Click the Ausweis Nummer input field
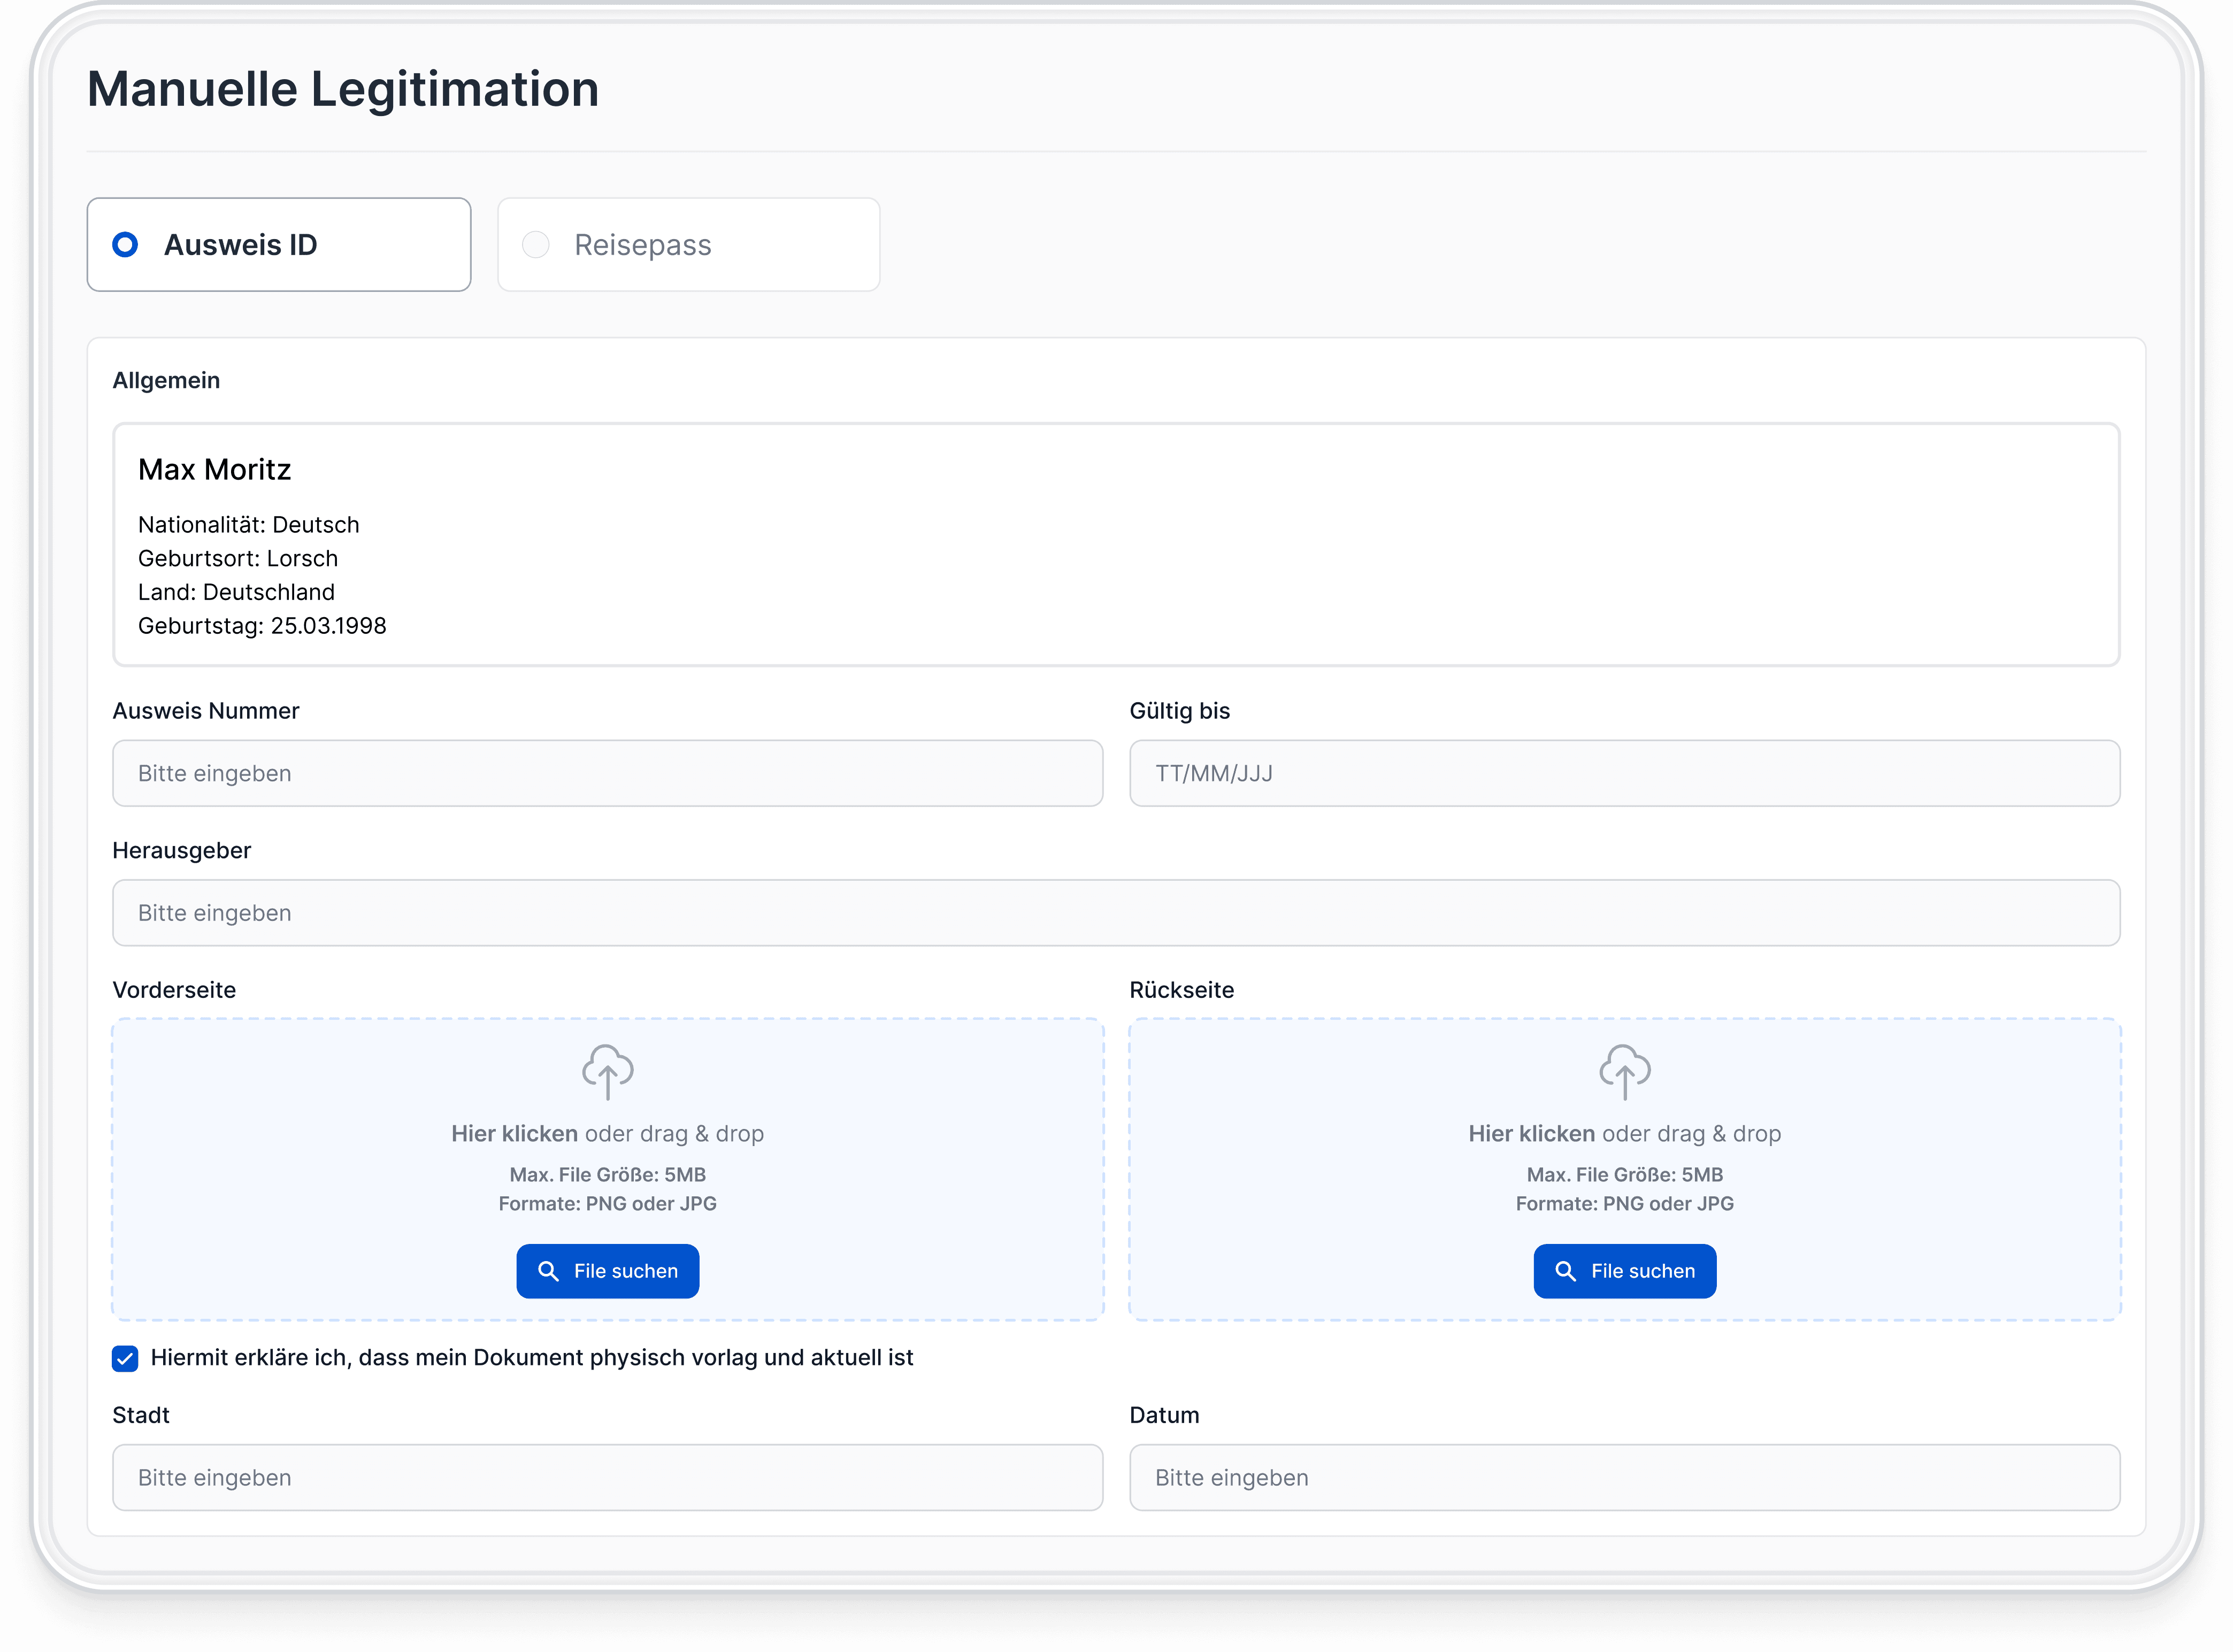The height and width of the screenshot is (1652, 2233). (607, 772)
